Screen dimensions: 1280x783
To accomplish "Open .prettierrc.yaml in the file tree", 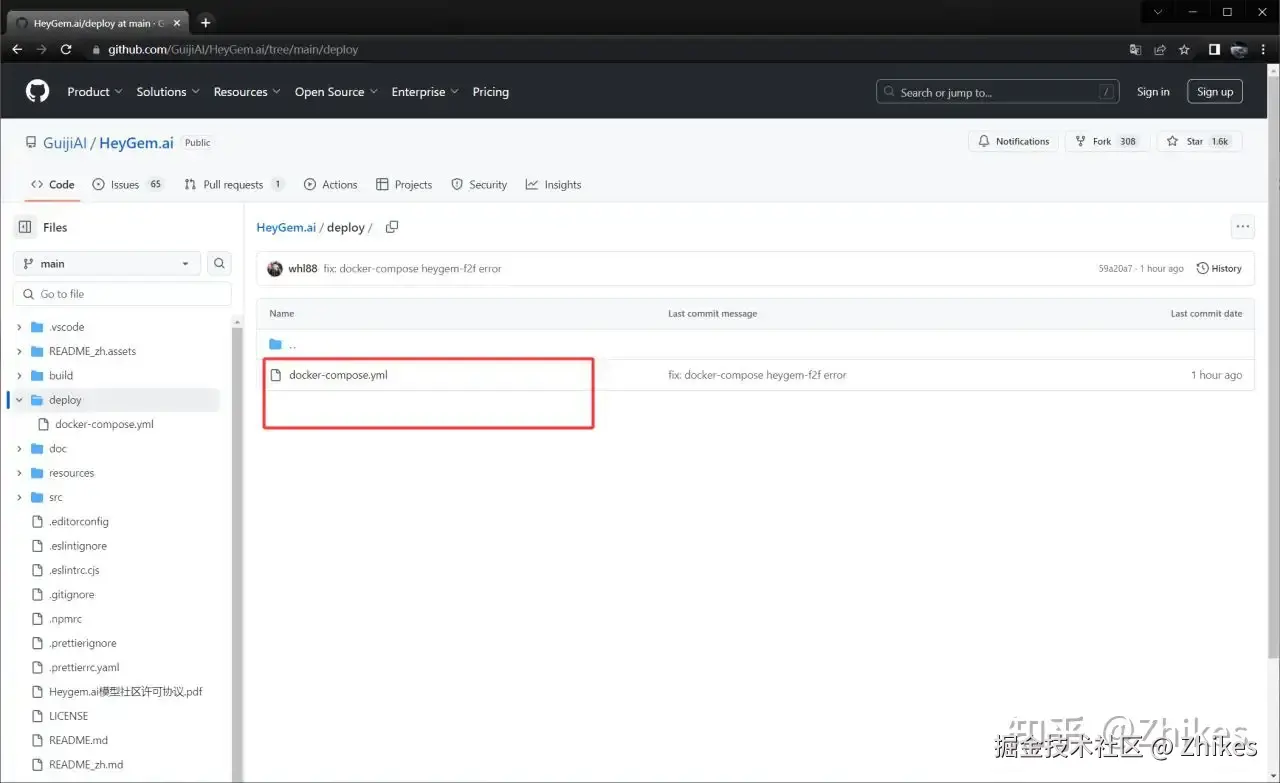I will tap(84, 667).
